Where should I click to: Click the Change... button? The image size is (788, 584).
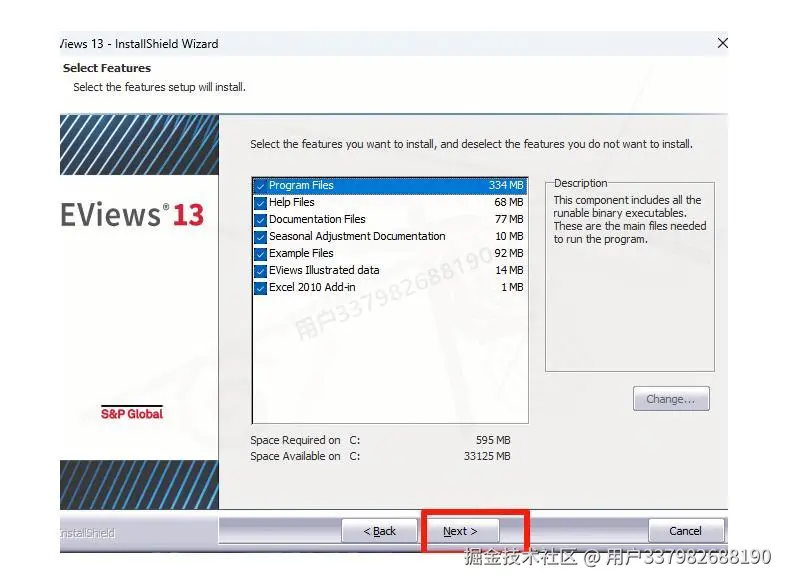671,399
